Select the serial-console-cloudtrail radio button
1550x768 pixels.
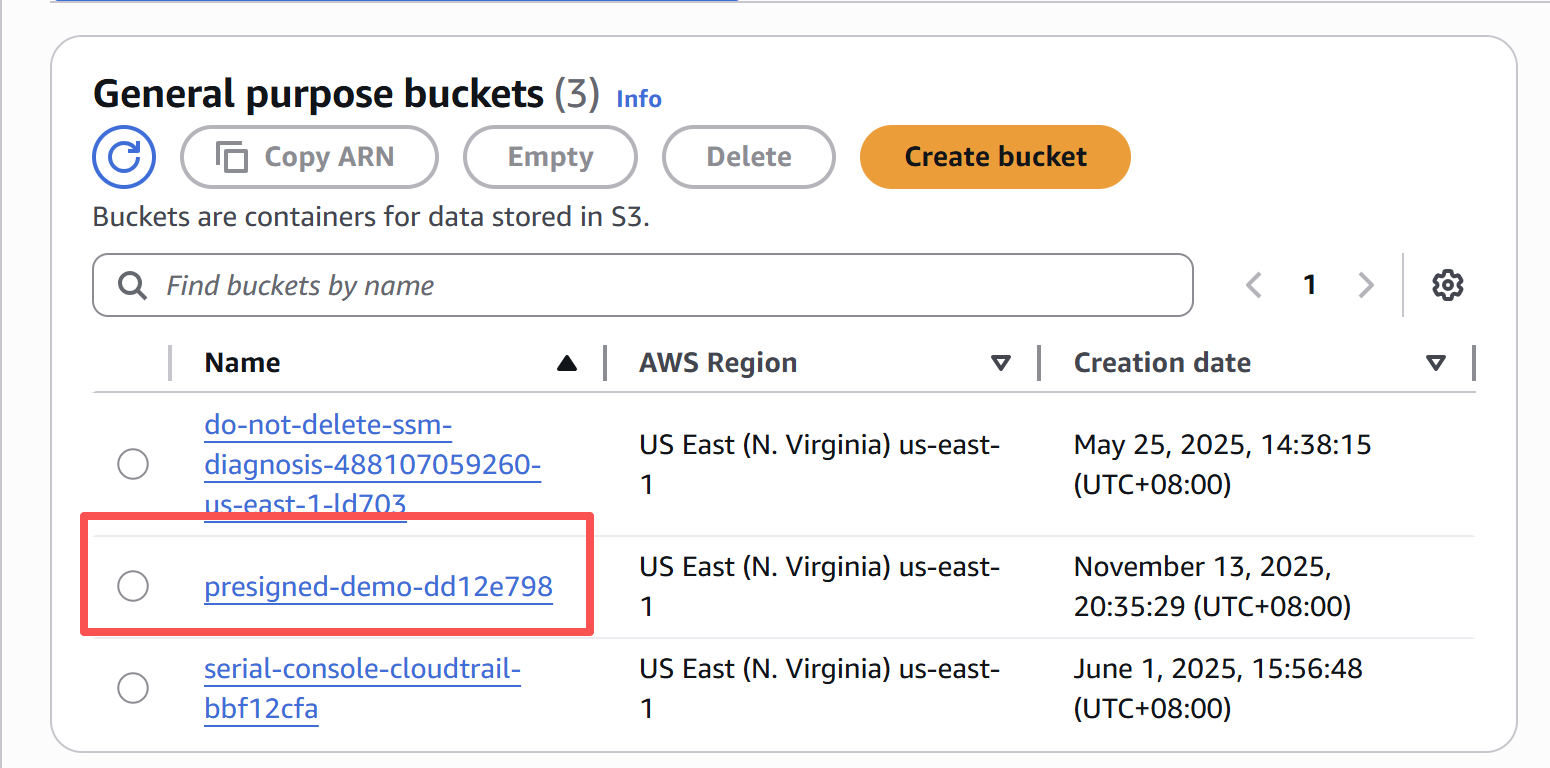tap(133, 688)
